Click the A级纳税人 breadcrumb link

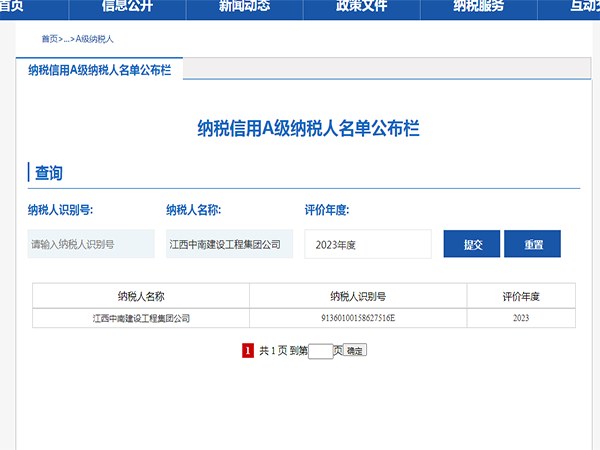tap(95, 39)
